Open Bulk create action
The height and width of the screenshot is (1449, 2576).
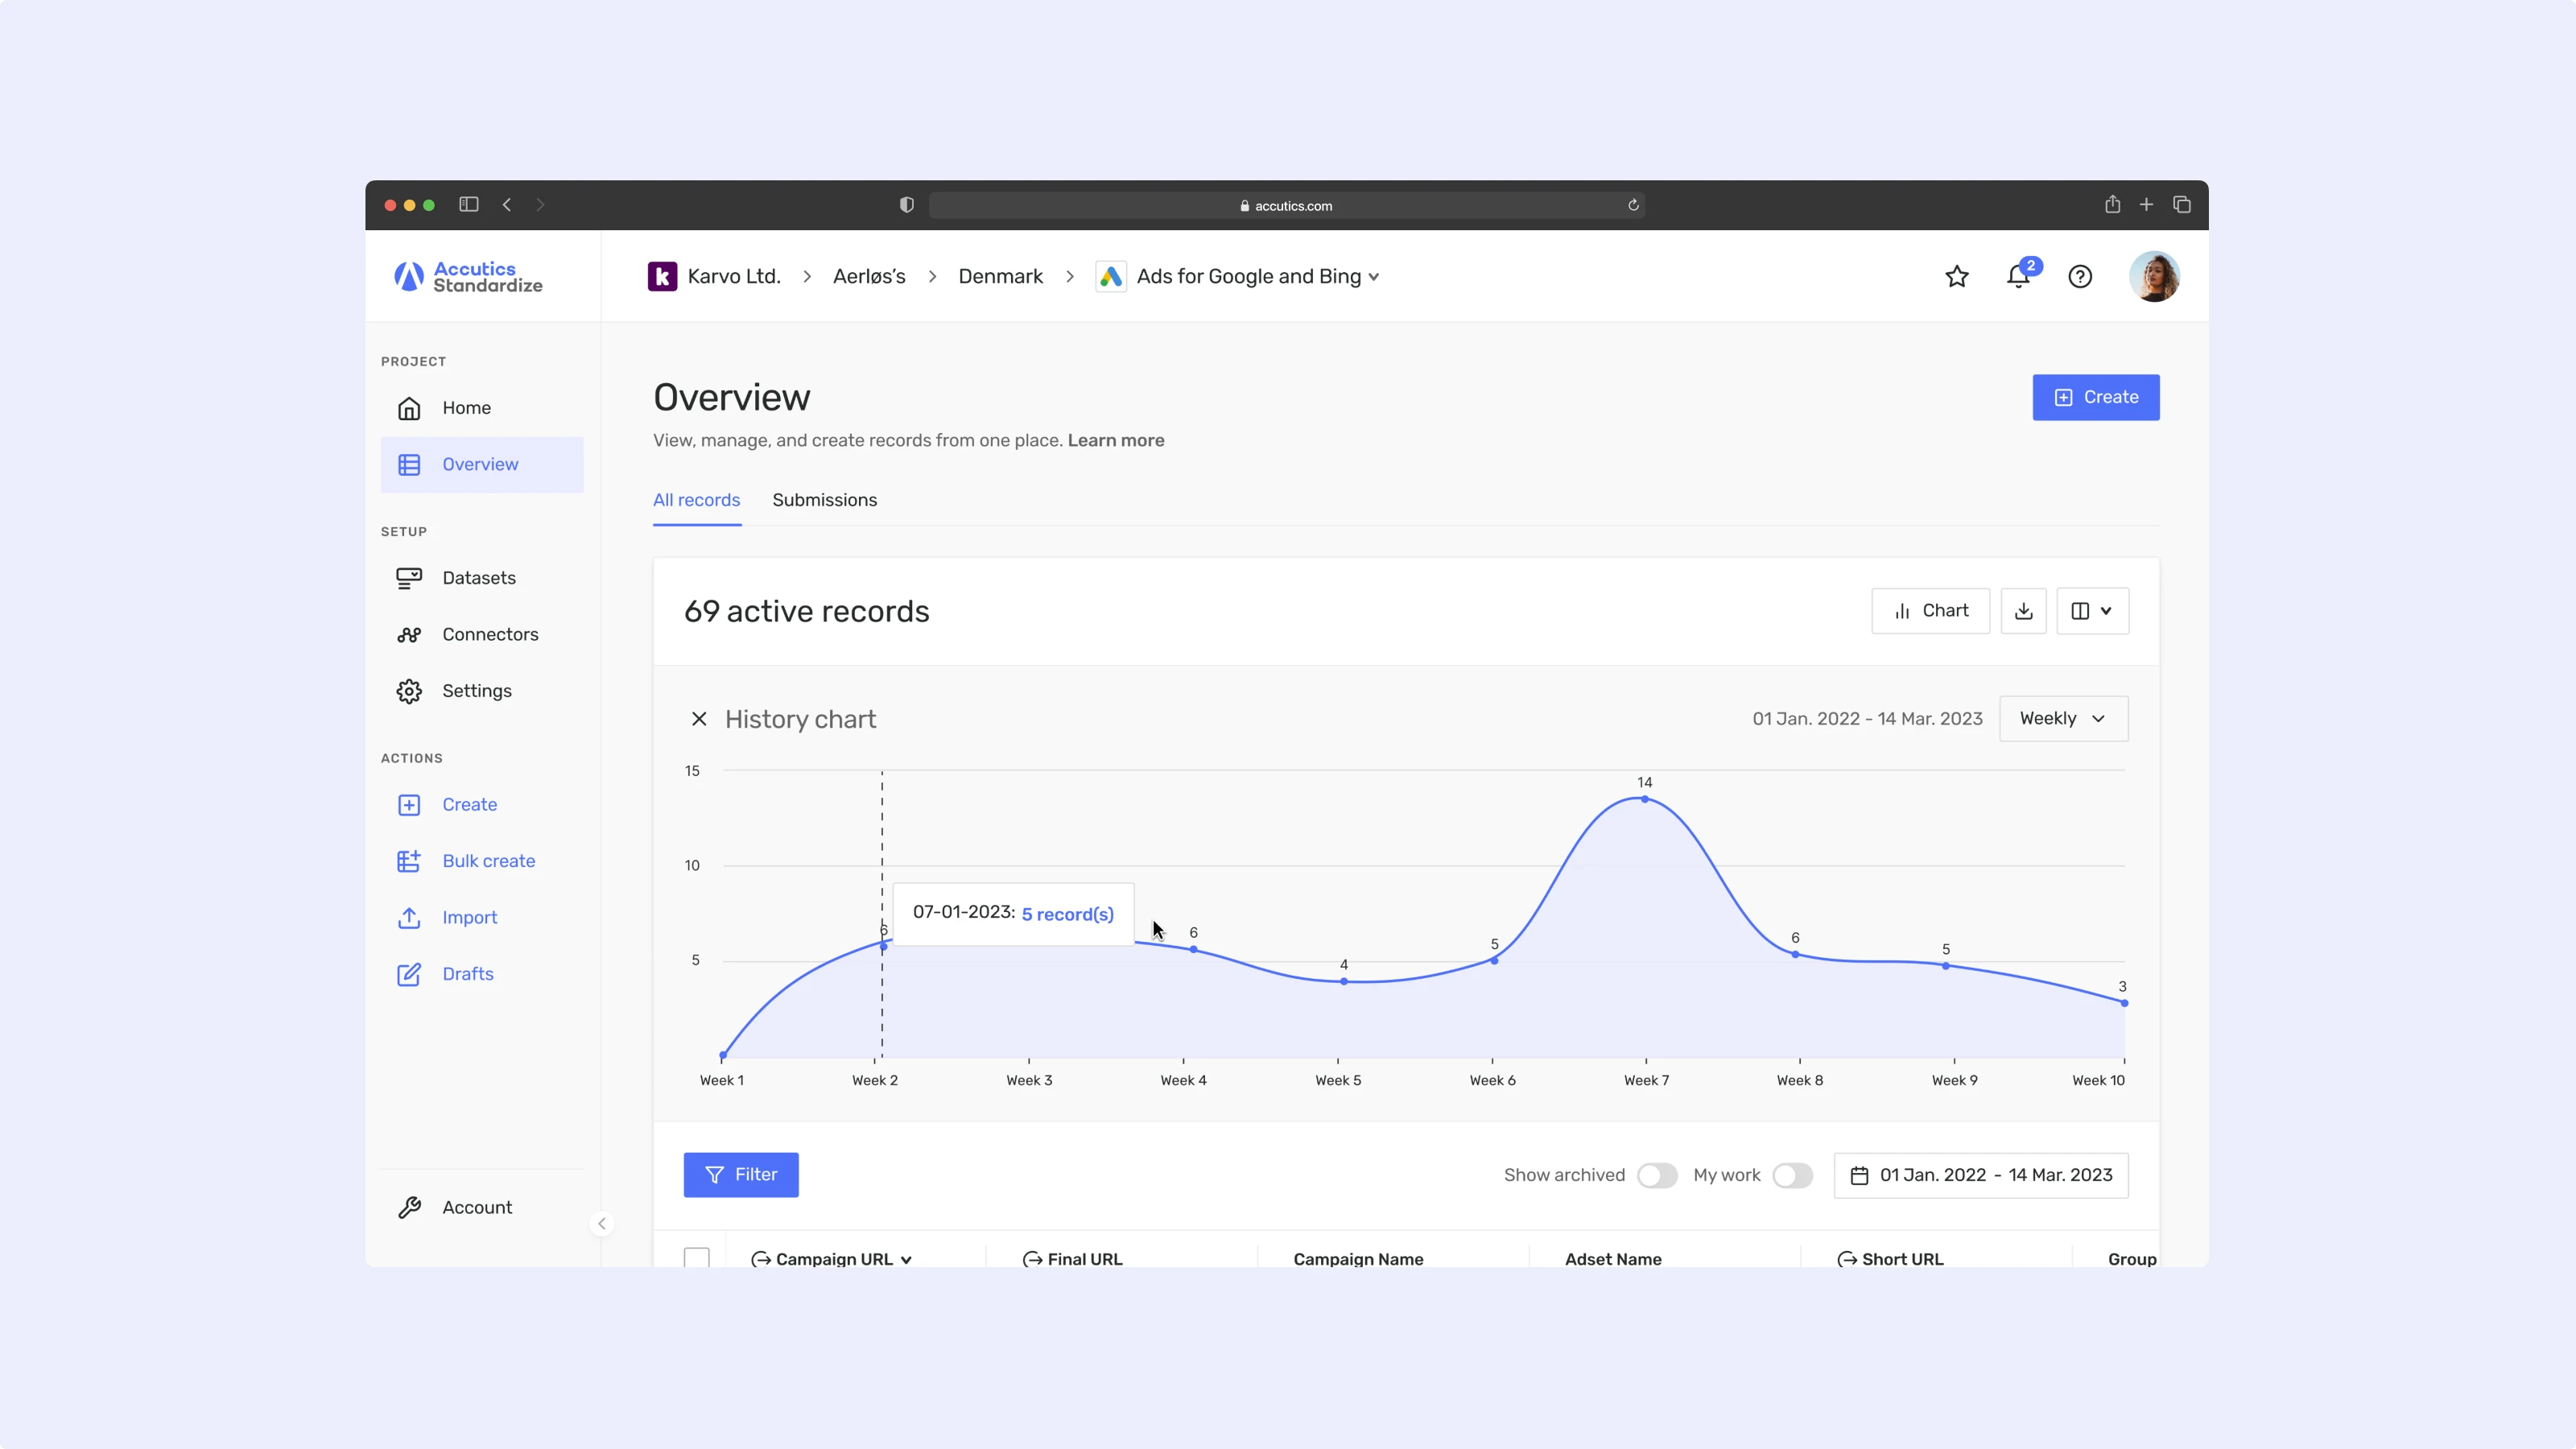coord(488,861)
